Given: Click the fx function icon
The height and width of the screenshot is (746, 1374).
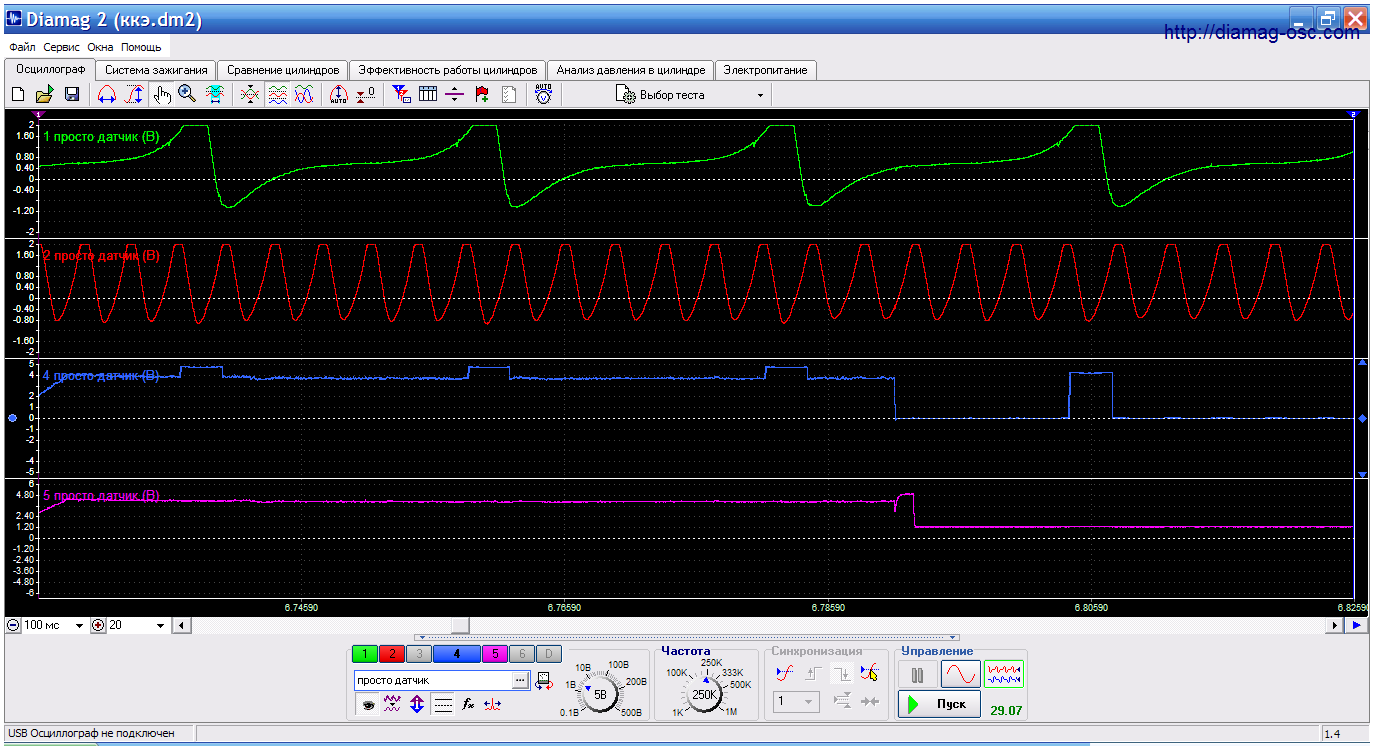Looking at the screenshot, I should pyautogui.click(x=467, y=705).
